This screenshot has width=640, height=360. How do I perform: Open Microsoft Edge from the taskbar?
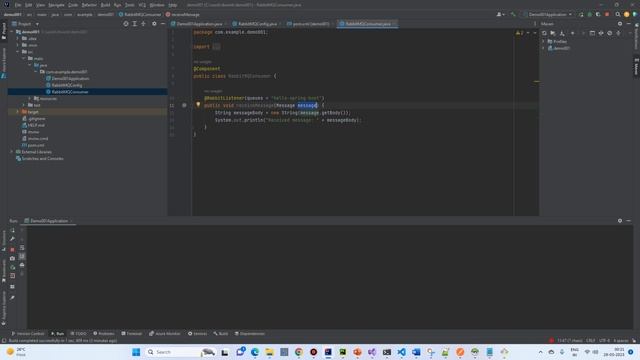[x=255, y=352]
